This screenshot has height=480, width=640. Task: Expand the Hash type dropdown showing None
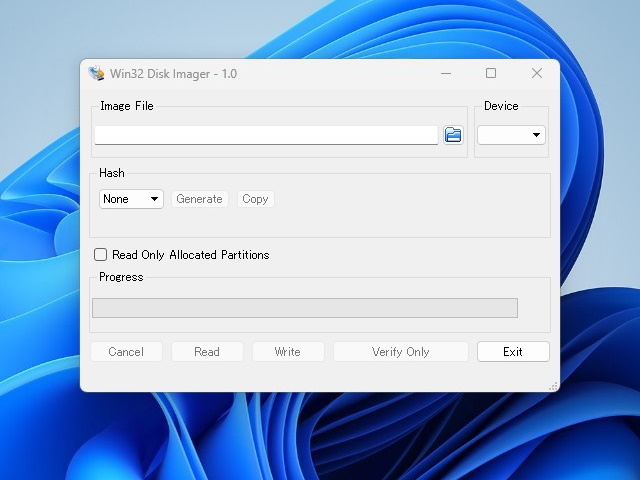(x=131, y=199)
